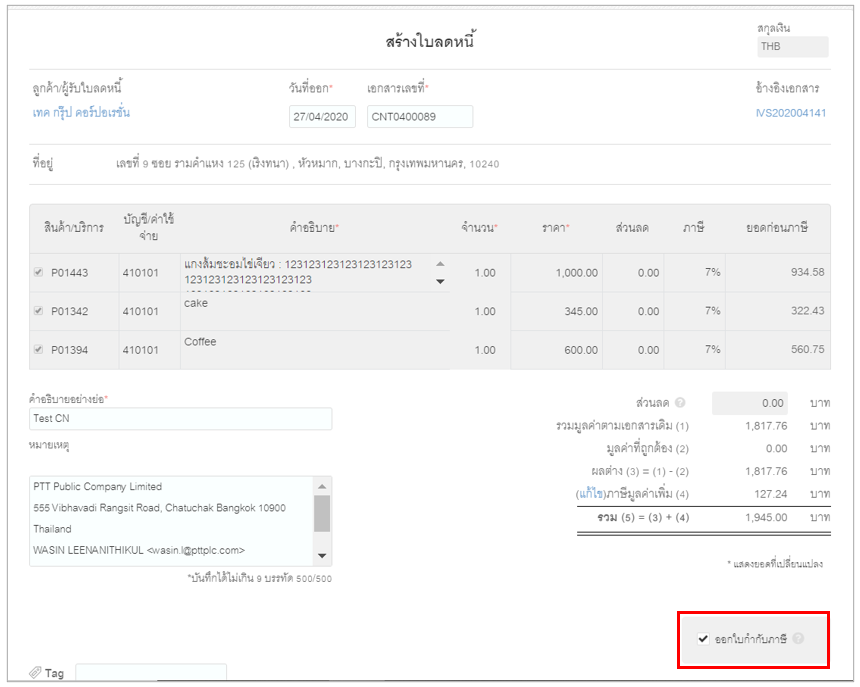Click notes box scrollbar down arrow
This screenshot has height=687, width=860.
pos(322,555)
